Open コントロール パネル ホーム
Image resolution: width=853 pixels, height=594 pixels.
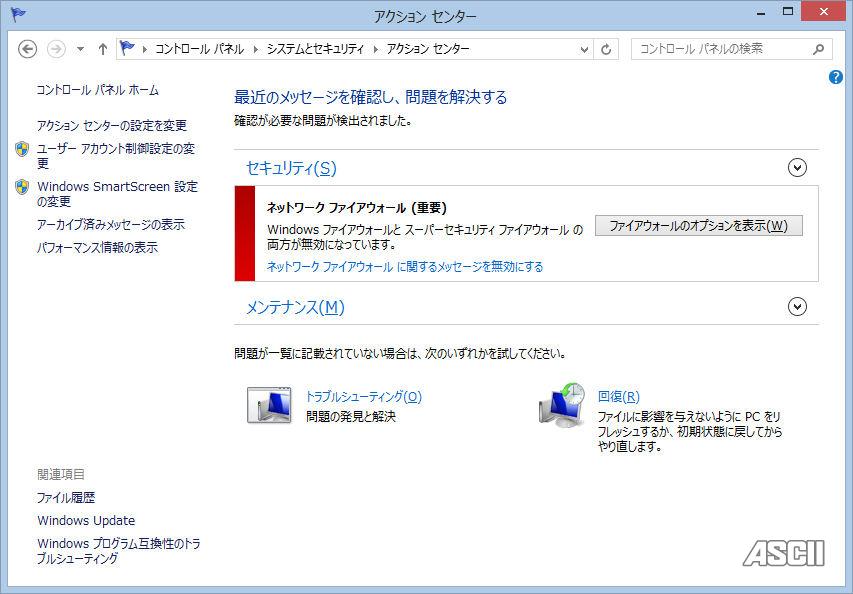point(97,90)
